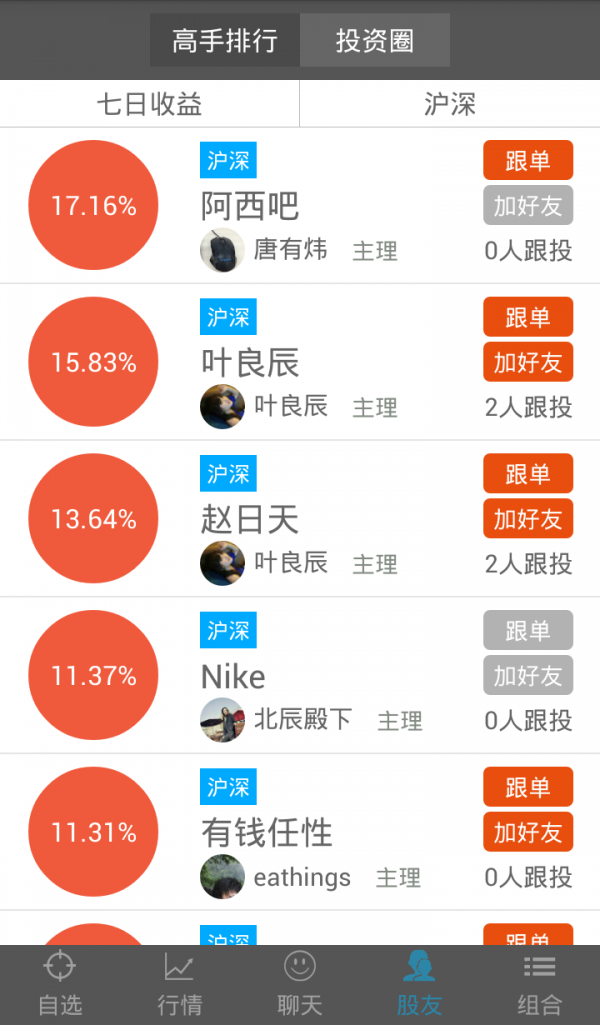Click 跟单 for 阿西吧

527,160
